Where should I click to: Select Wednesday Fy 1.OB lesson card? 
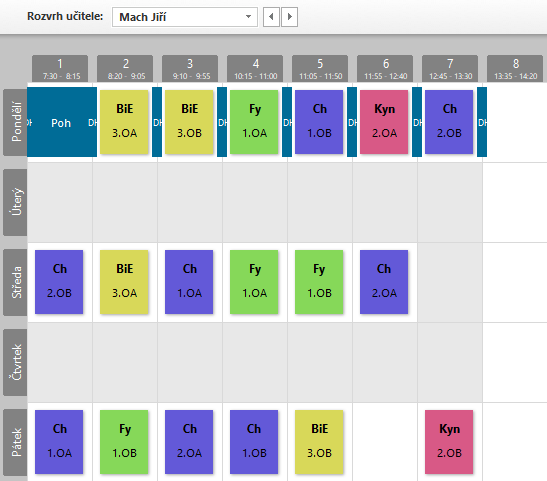tap(319, 282)
